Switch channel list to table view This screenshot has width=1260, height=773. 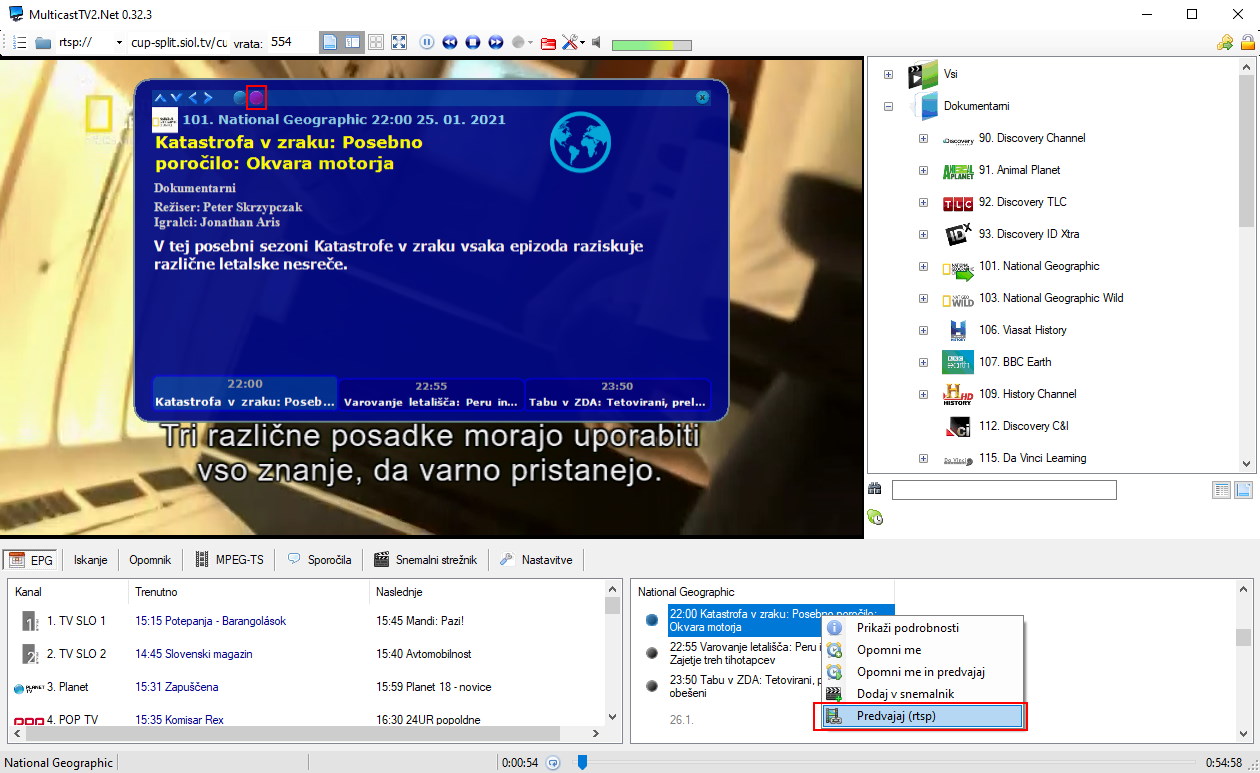(x=1221, y=490)
